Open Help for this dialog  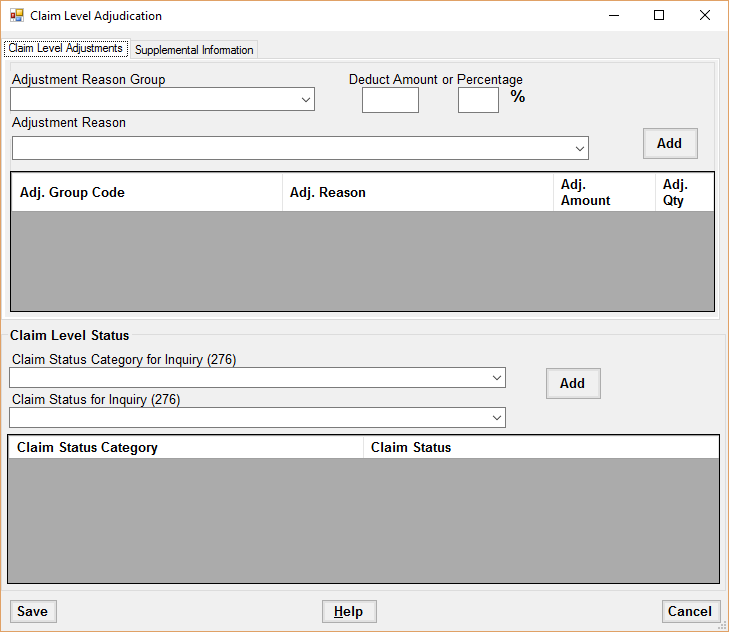pyautogui.click(x=348, y=612)
